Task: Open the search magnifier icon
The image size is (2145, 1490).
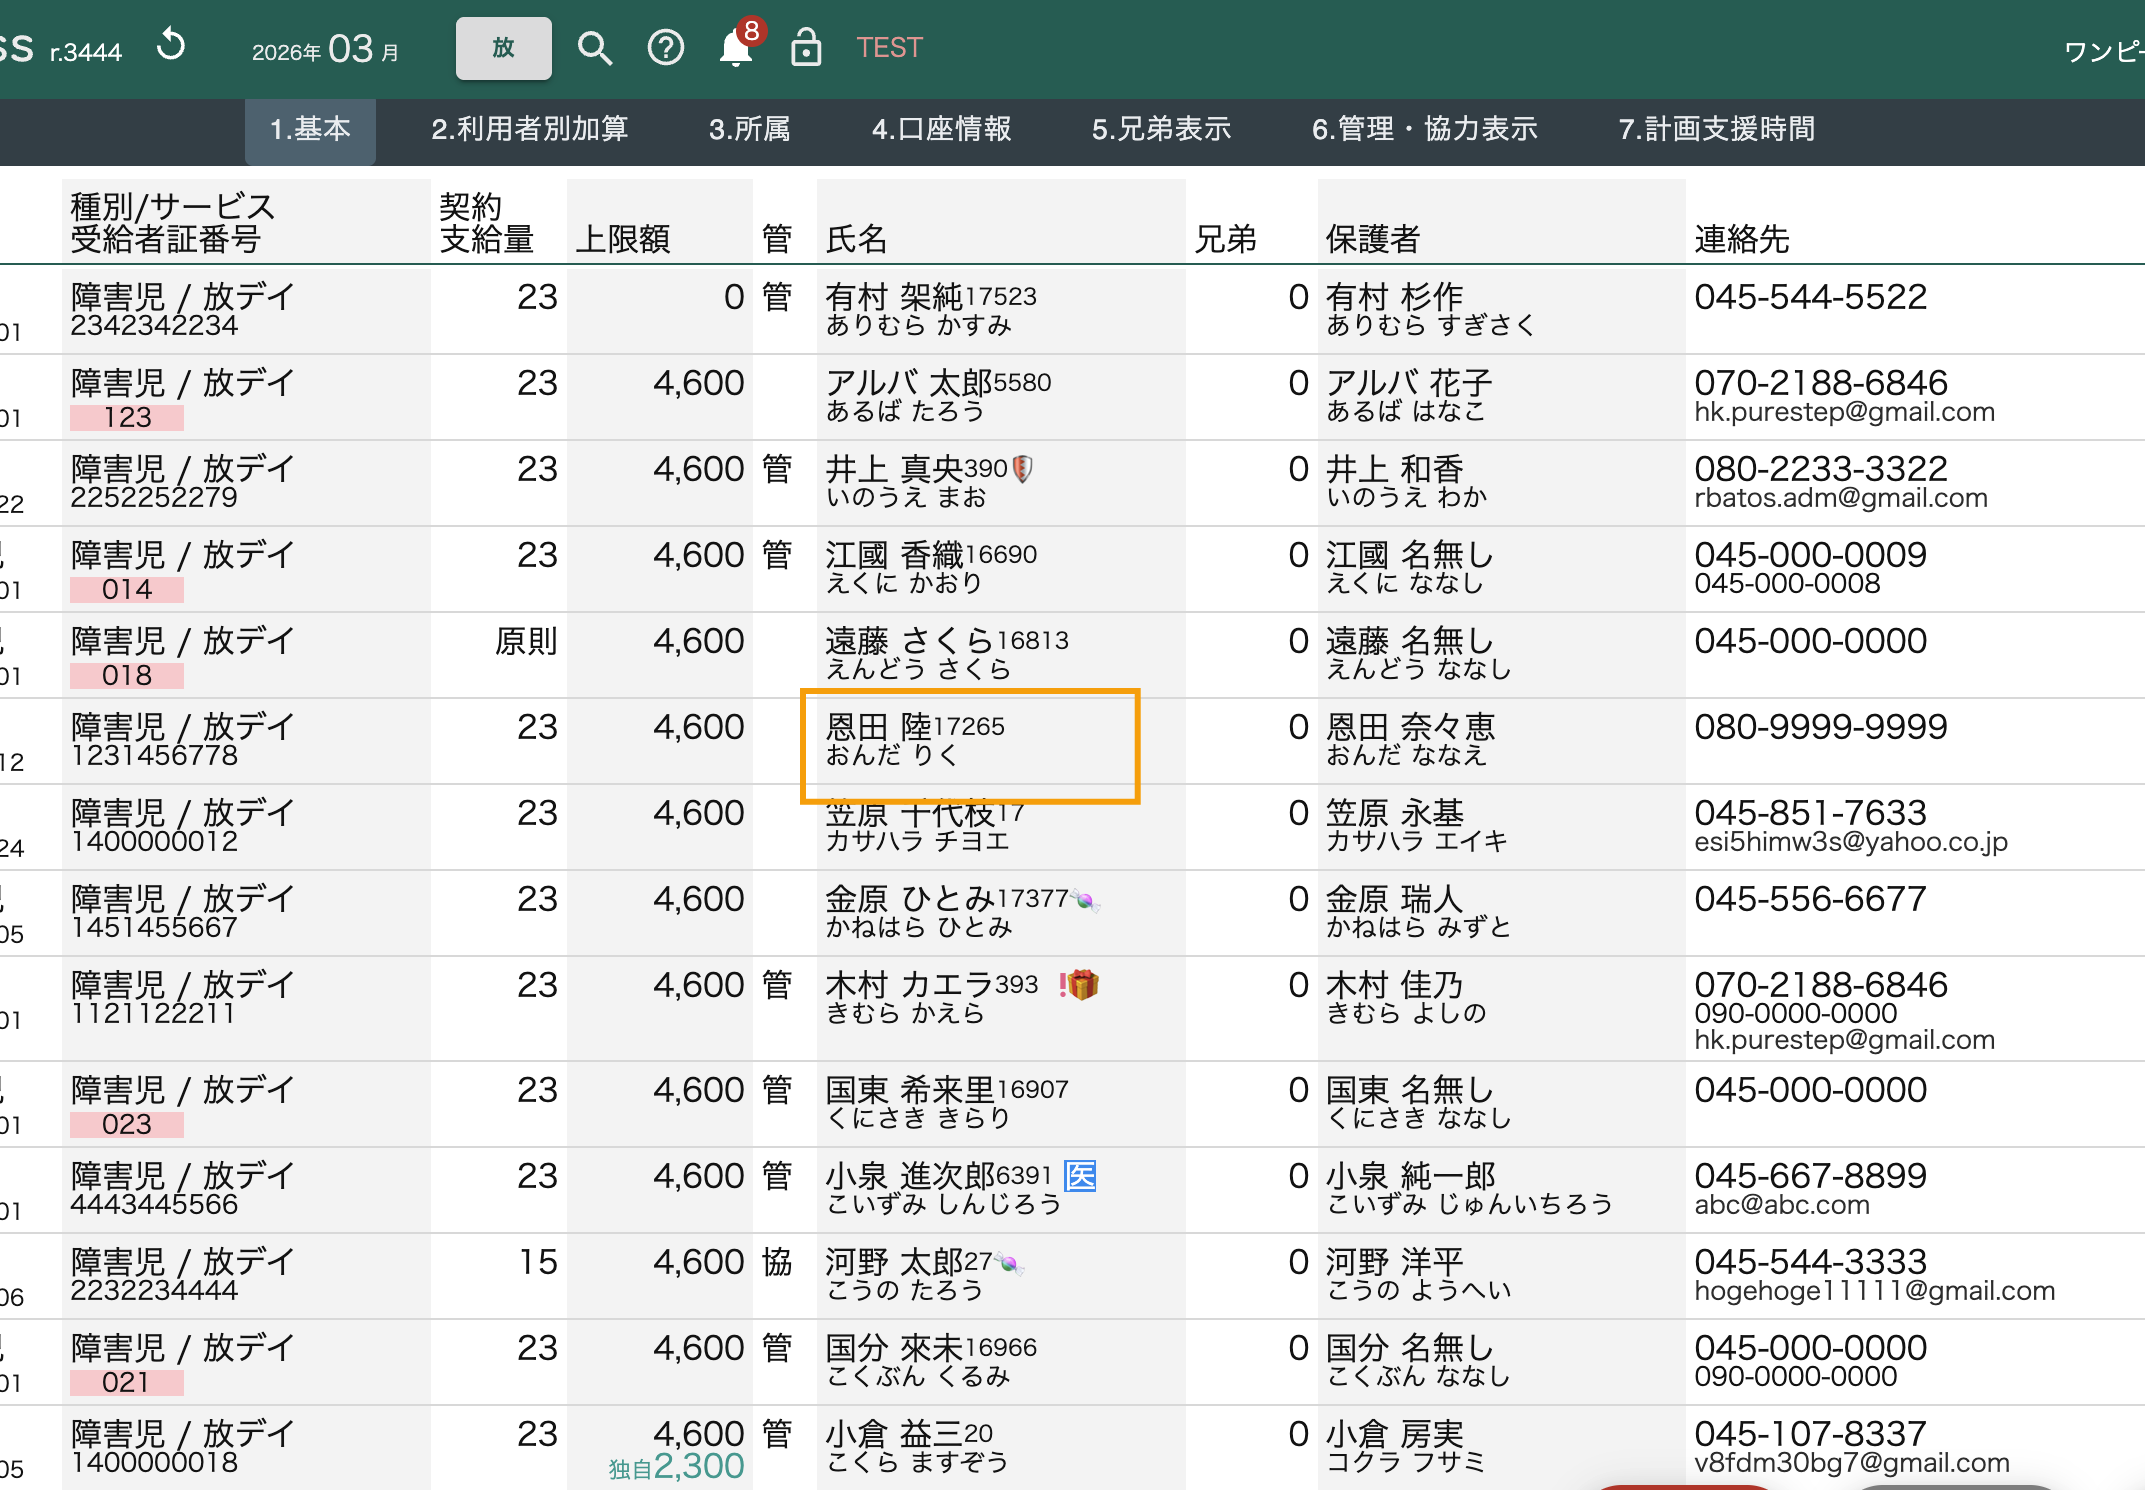Action: coord(594,47)
